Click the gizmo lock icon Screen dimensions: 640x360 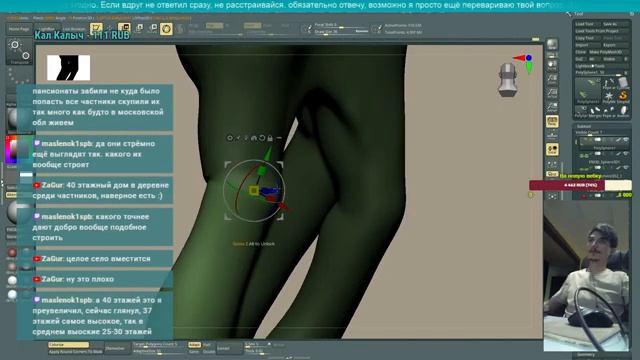(x=270, y=138)
